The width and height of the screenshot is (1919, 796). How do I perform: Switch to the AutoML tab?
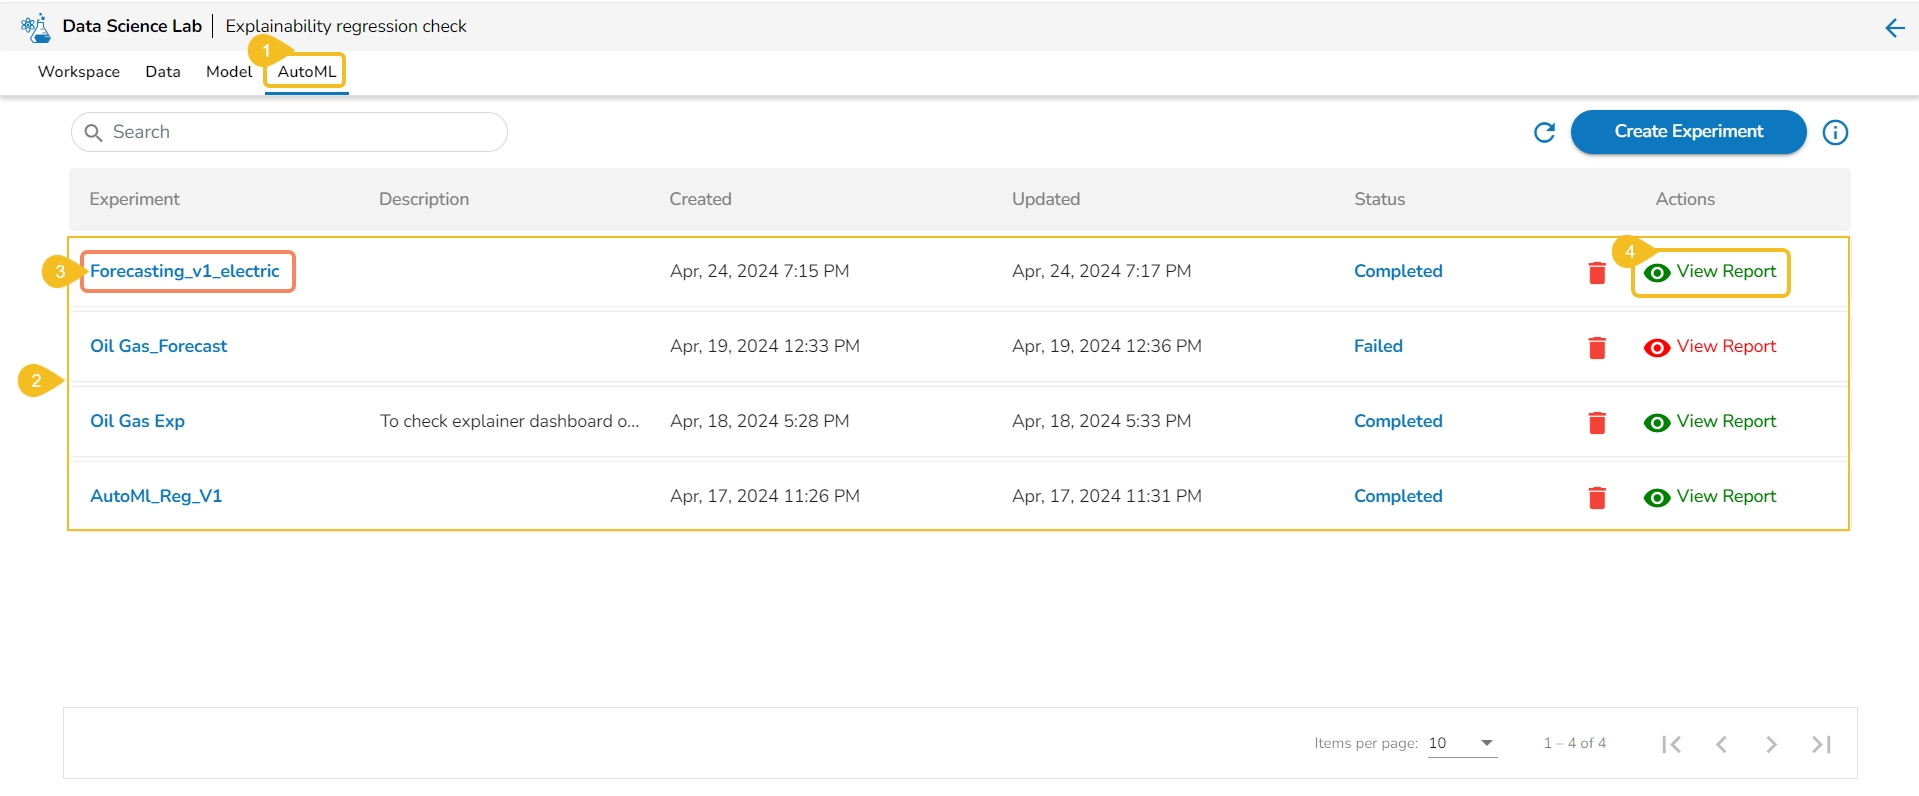coord(306,72)
